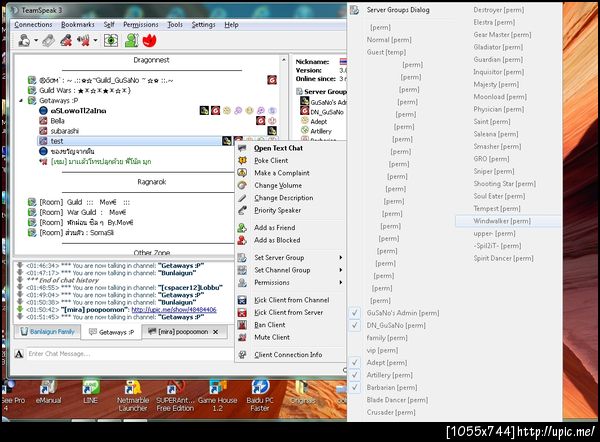
Task: Click the red flame toolbar icon
Action: tap(150, 40)
